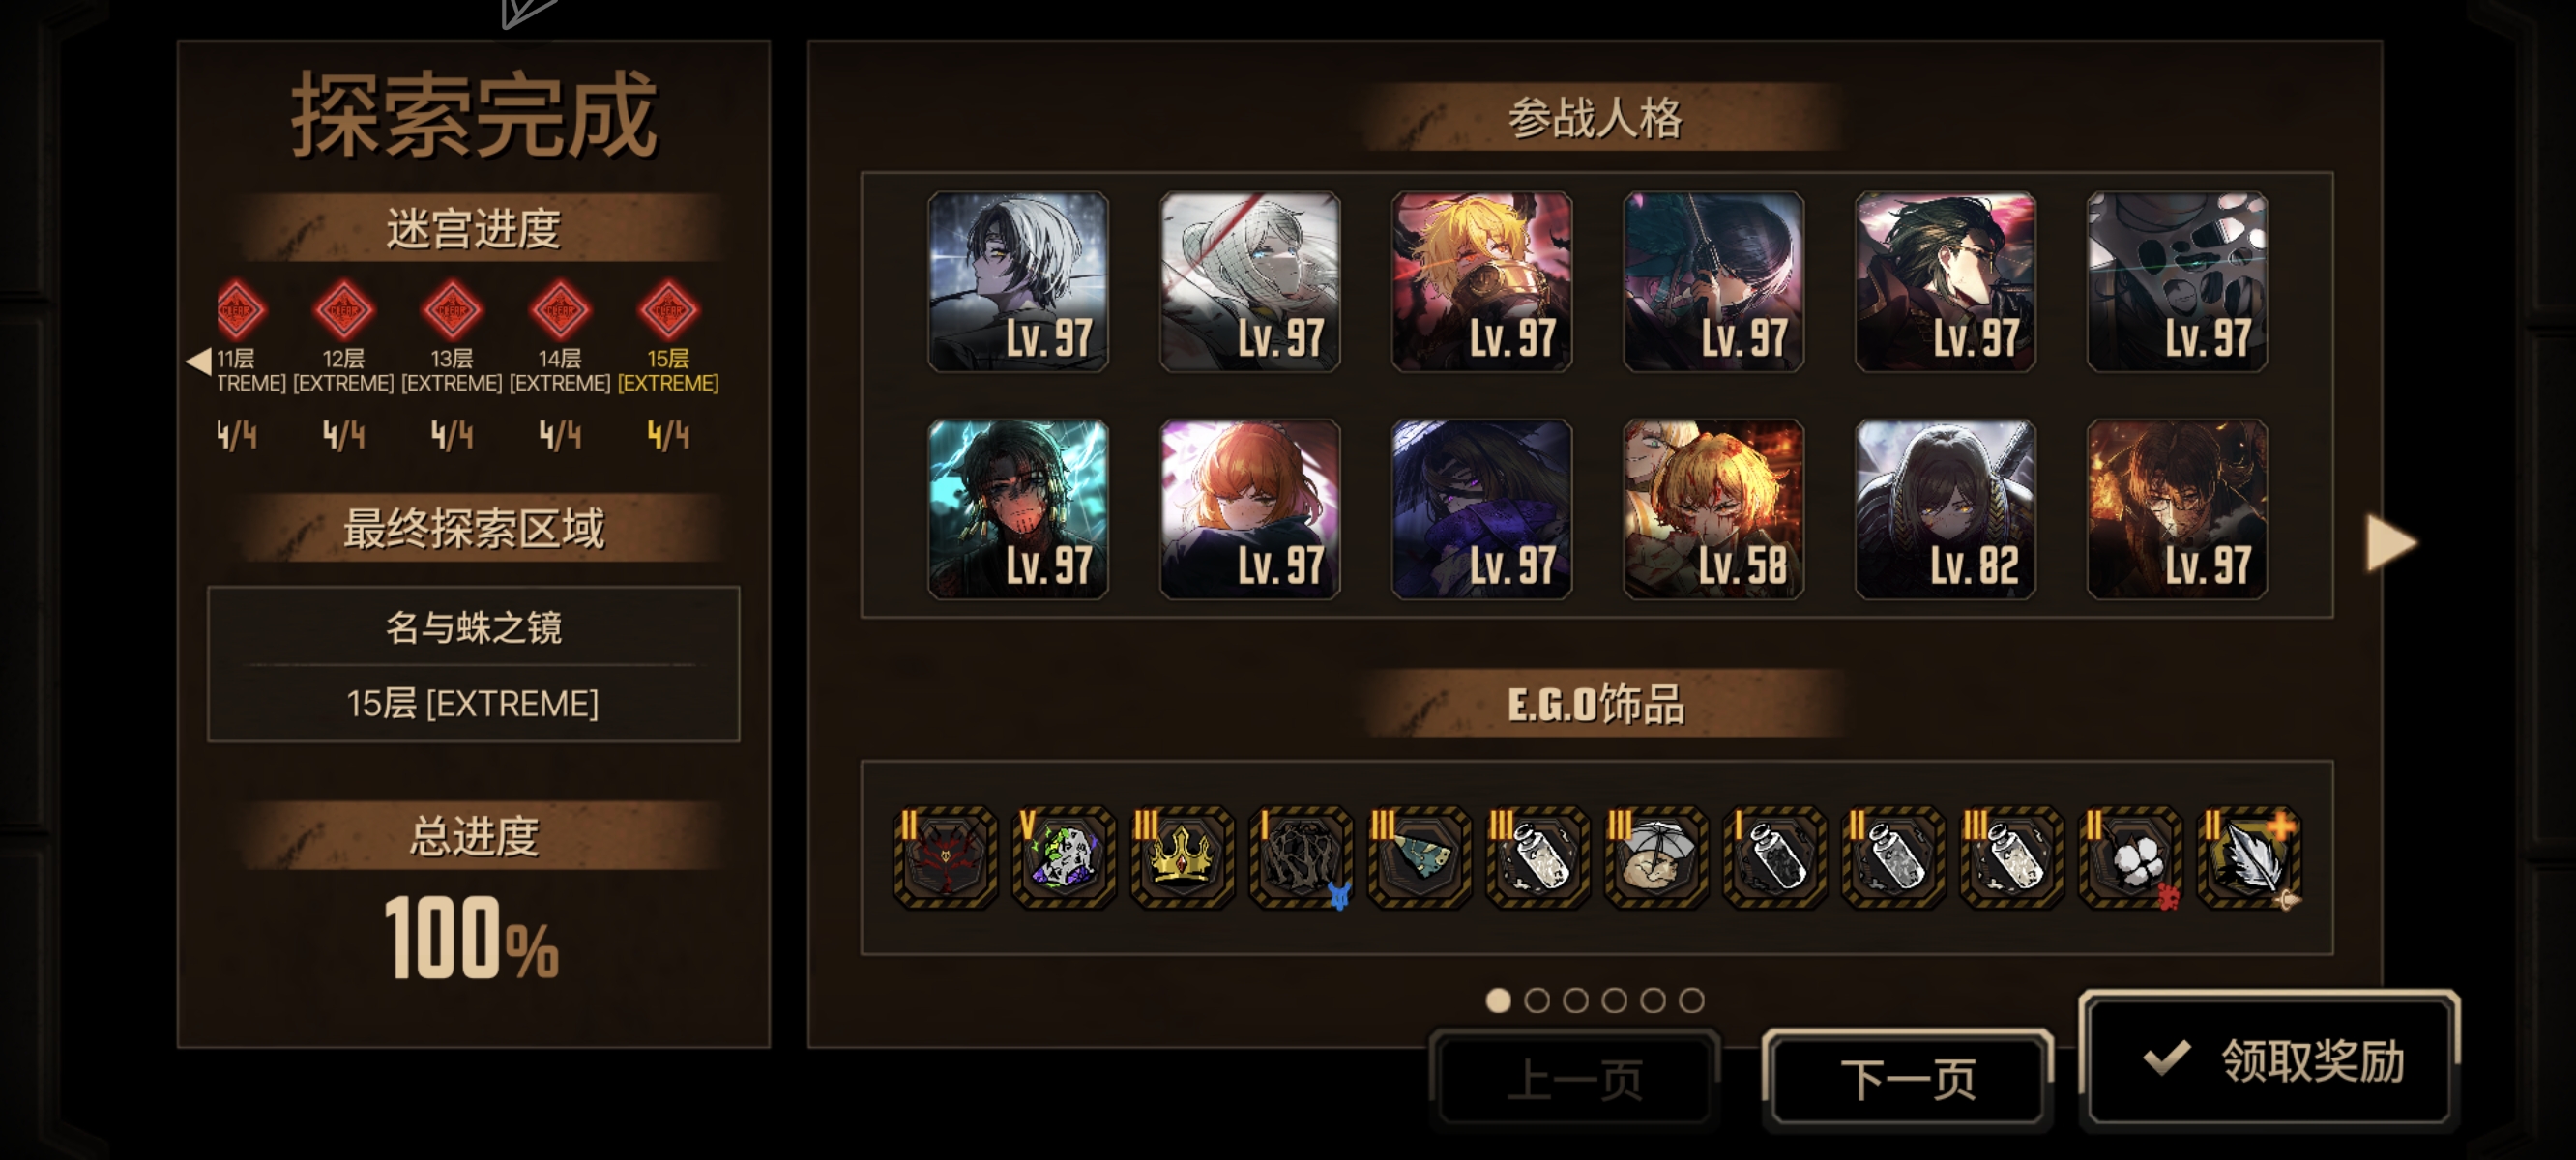Select the dark thorny branches E.G.O gift
This screenshot has width=2576, height=1160.
click(1300, 857)
